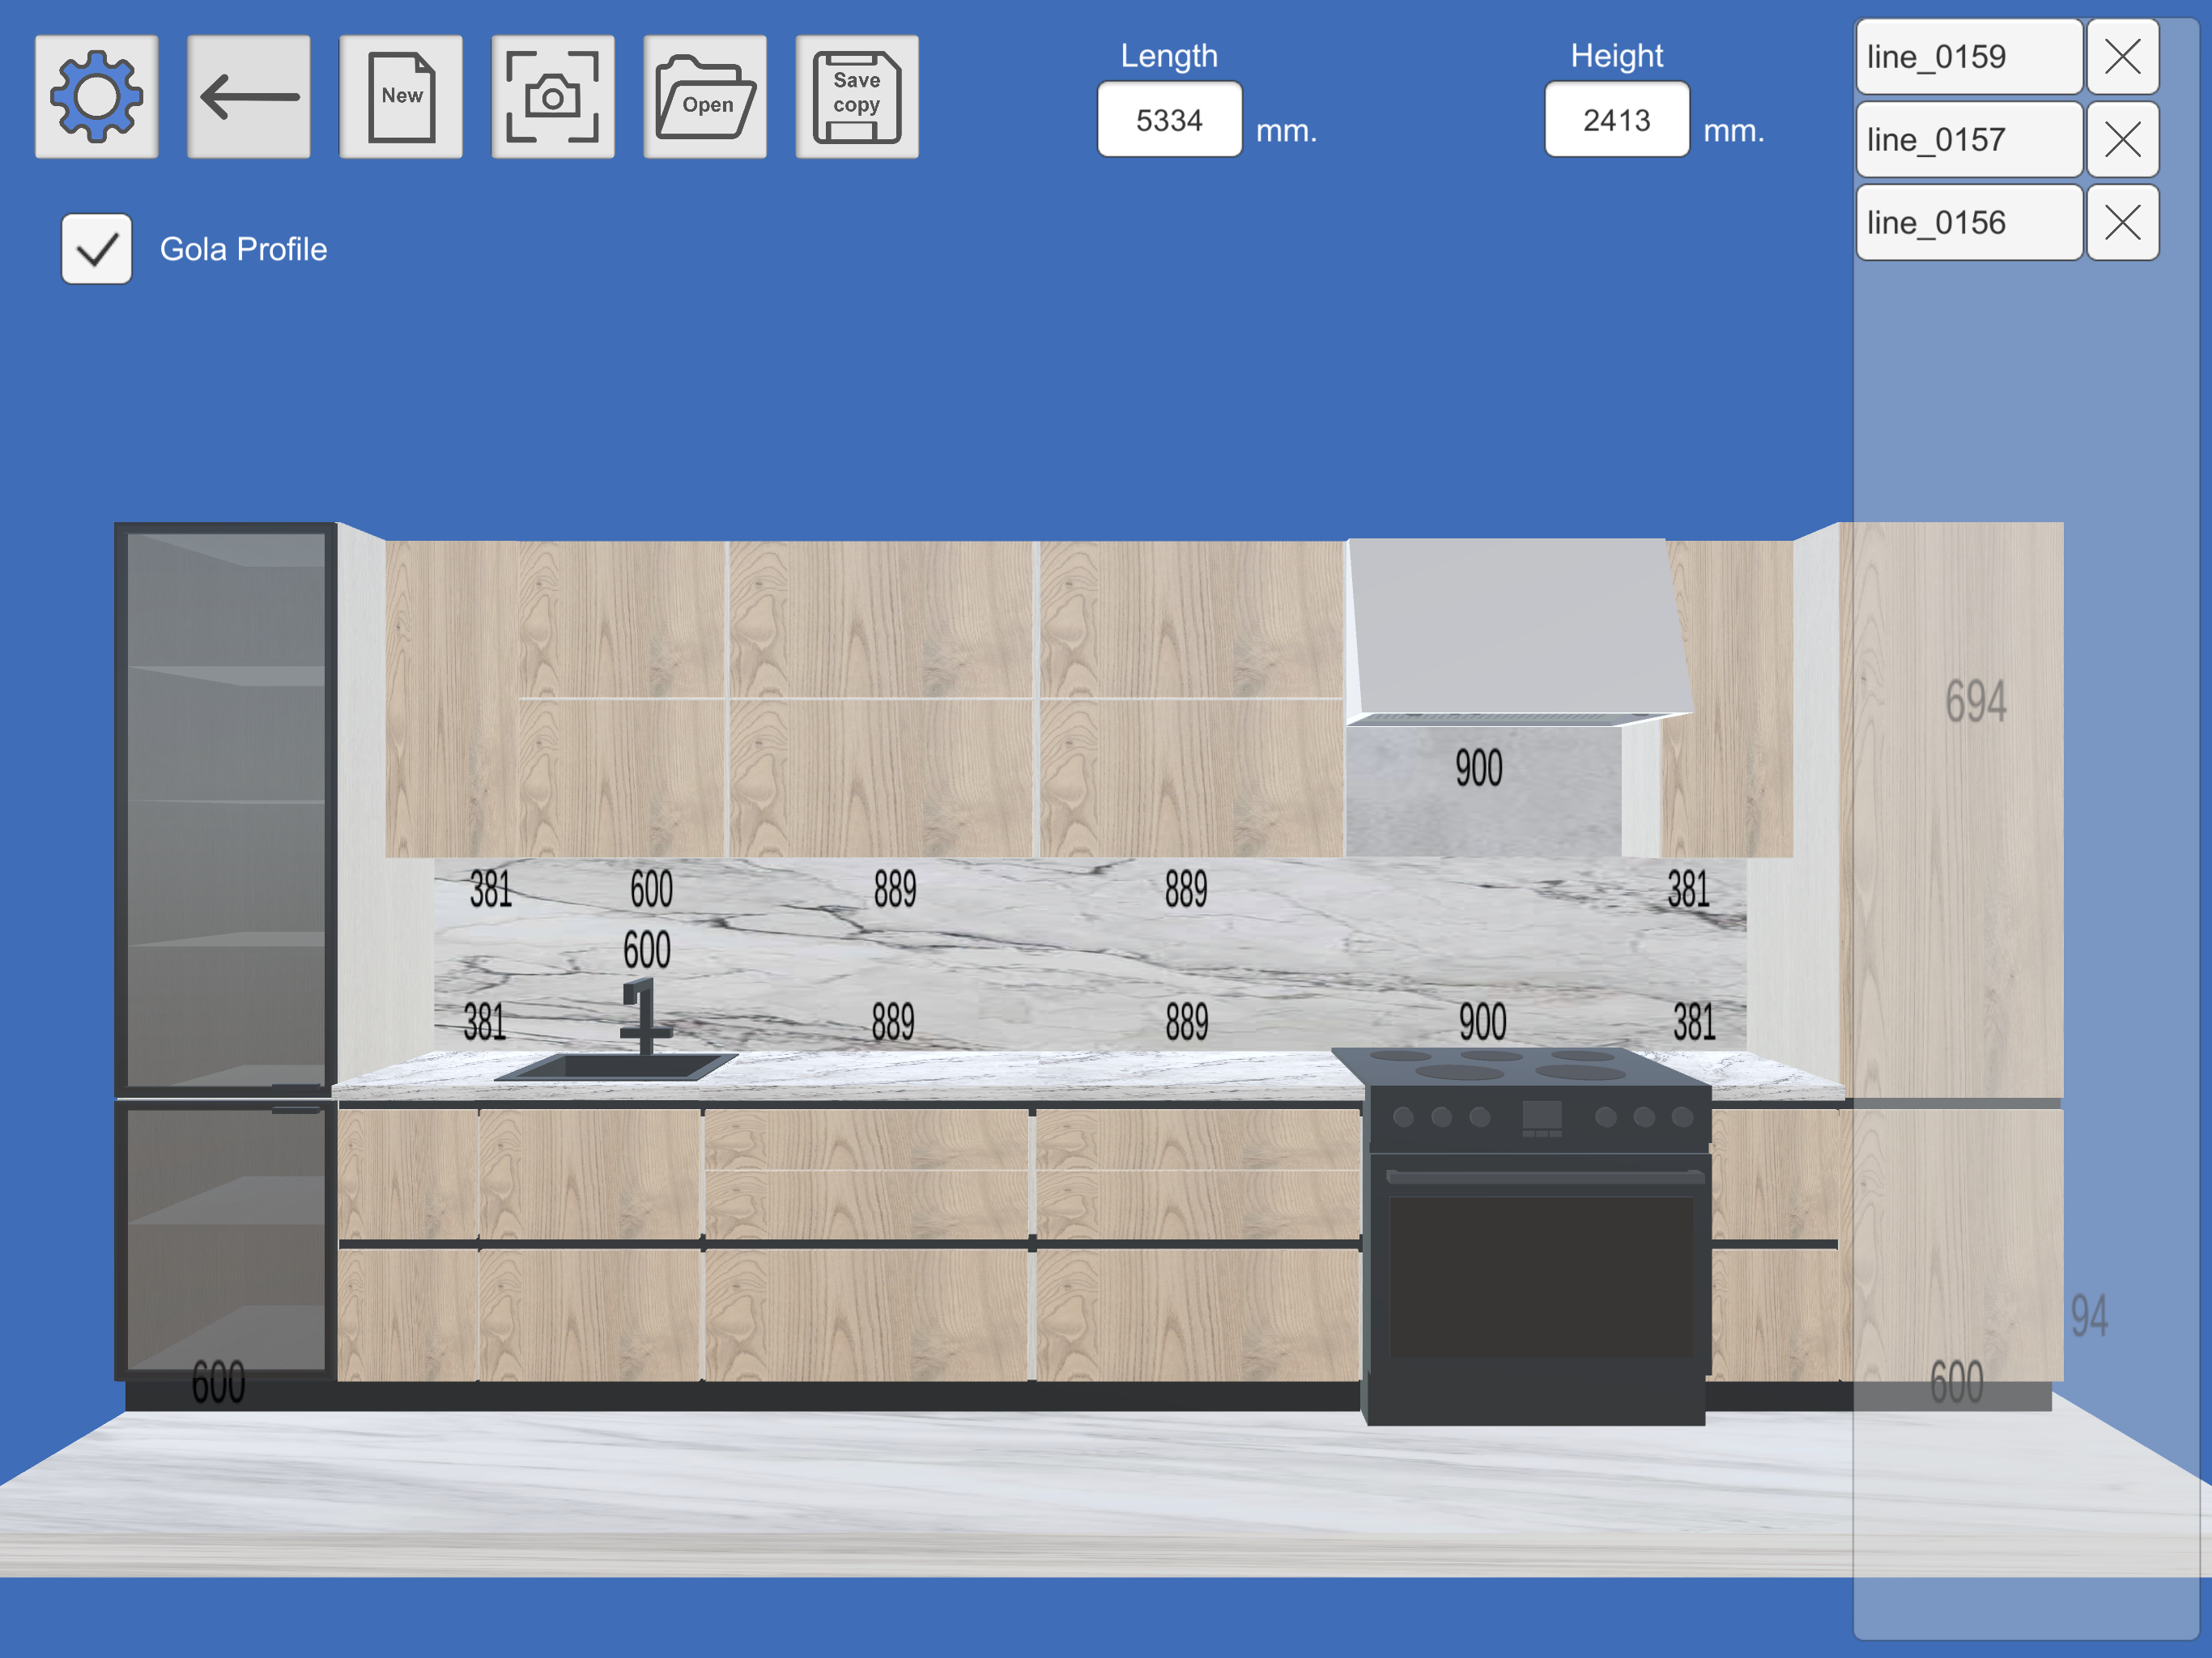Click the black oven stove unit
The image size is (2212, 1658).
(x=1538, y=1270)
